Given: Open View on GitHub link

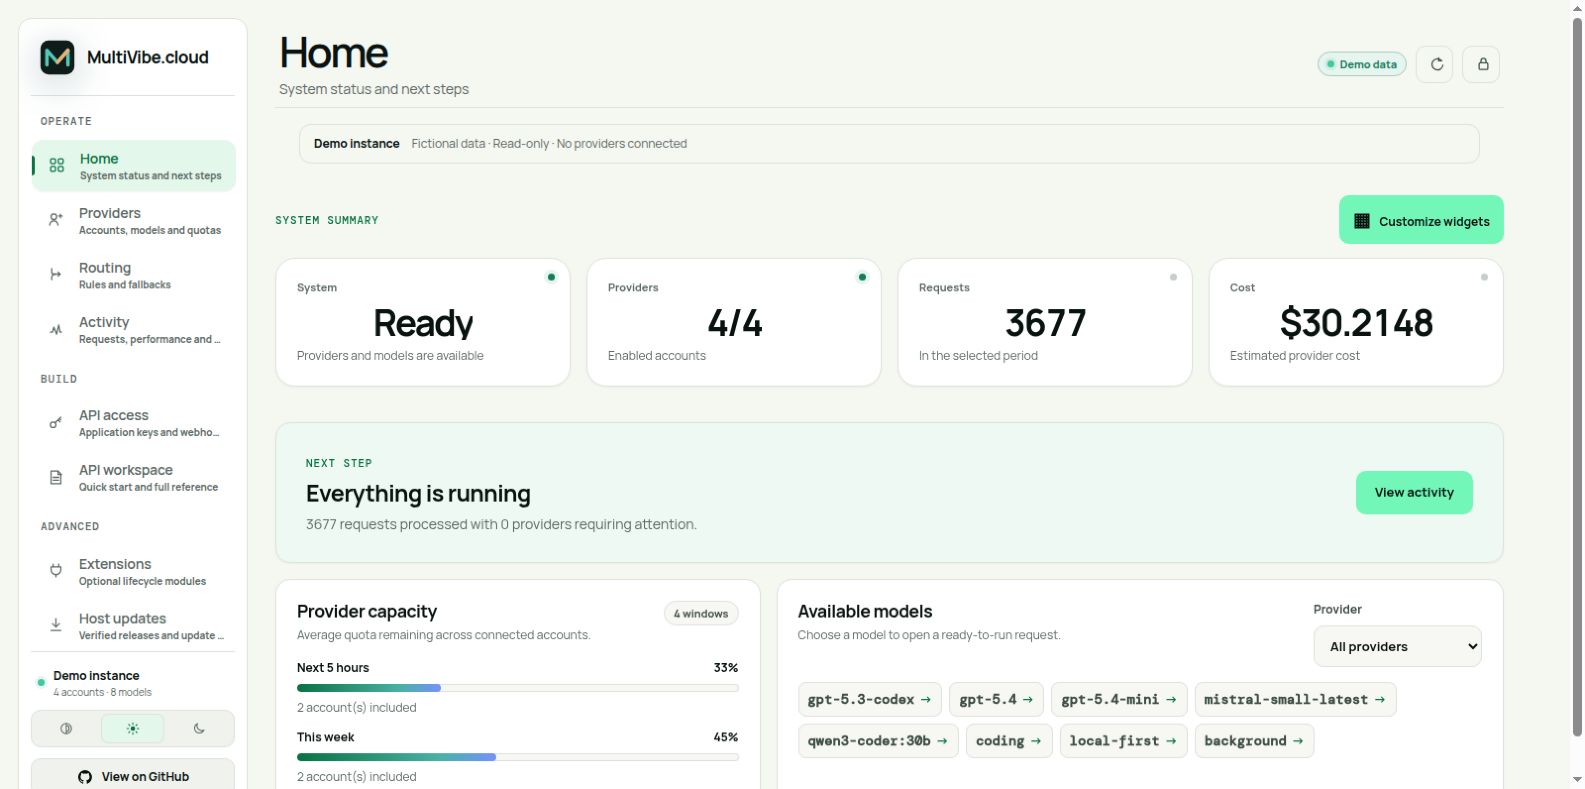Looking at the screenshot, I should coord(133,776).
